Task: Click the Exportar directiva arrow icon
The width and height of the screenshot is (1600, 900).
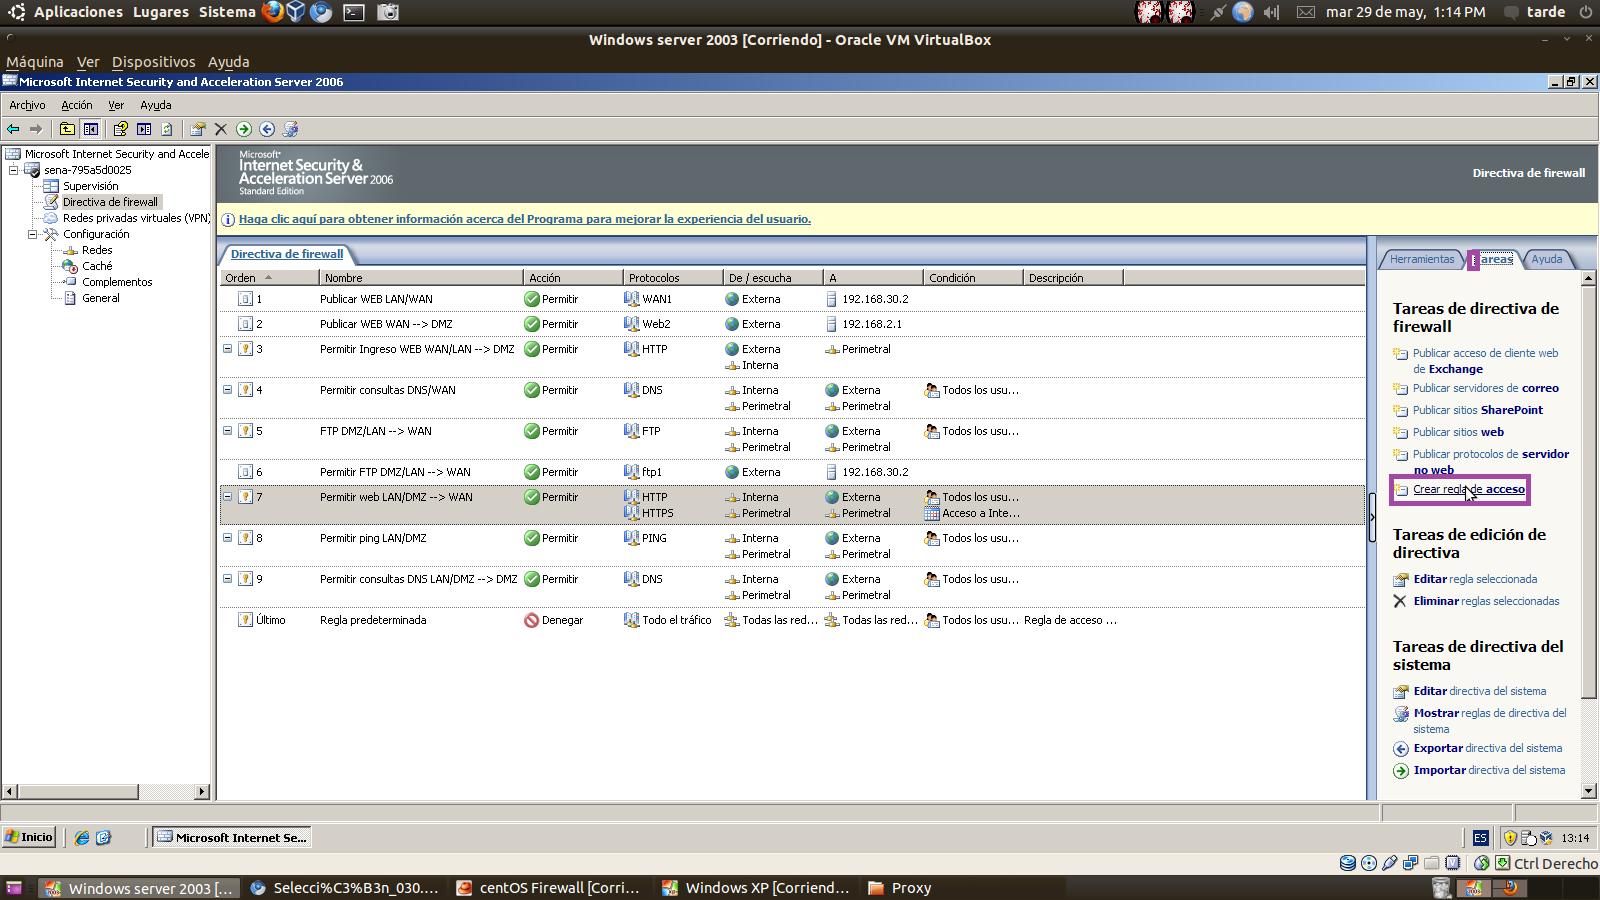Action: pyautogui.click(x=1401, y=749)
